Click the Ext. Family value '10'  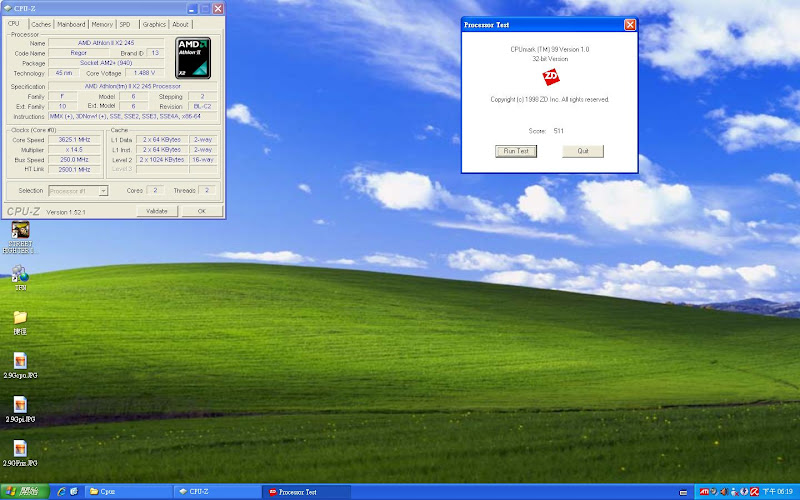(x=63, y=106)
